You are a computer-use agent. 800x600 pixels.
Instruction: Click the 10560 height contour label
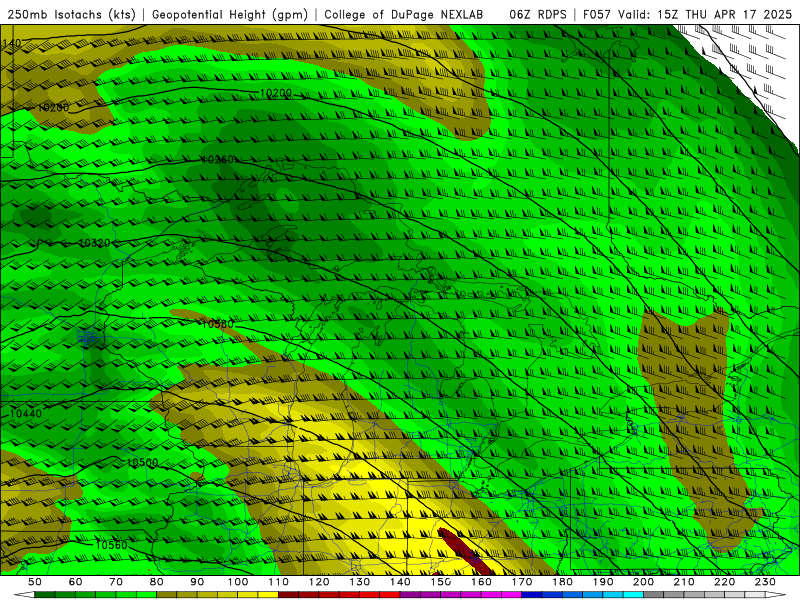click(x=111, y=545)
